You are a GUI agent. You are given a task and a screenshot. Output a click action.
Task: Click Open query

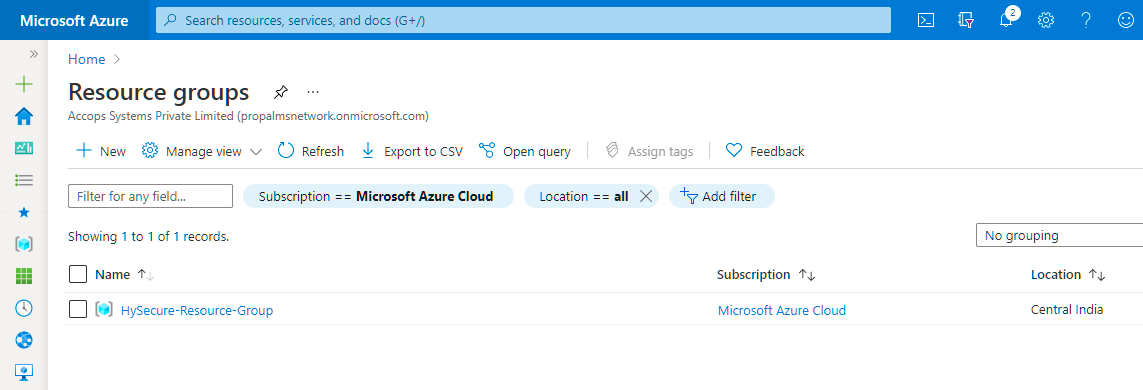524,151
